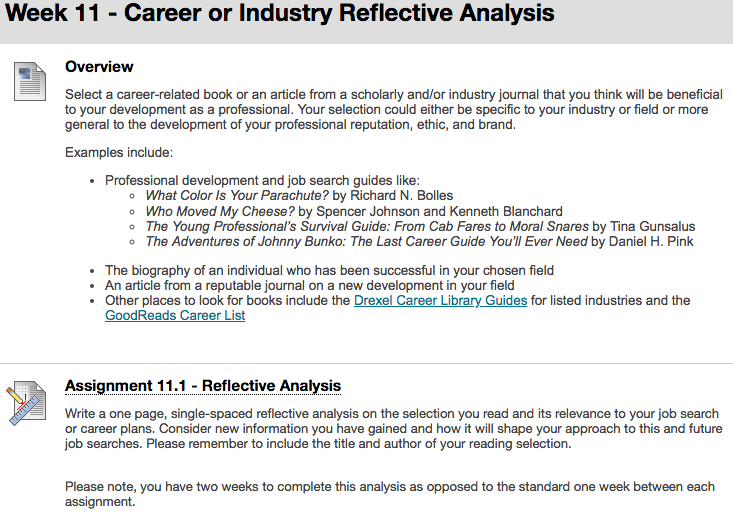Click The Young Professional's Survival Guide title
The image size is (733, 527).
pyautogui.click(x=367, y=226)
